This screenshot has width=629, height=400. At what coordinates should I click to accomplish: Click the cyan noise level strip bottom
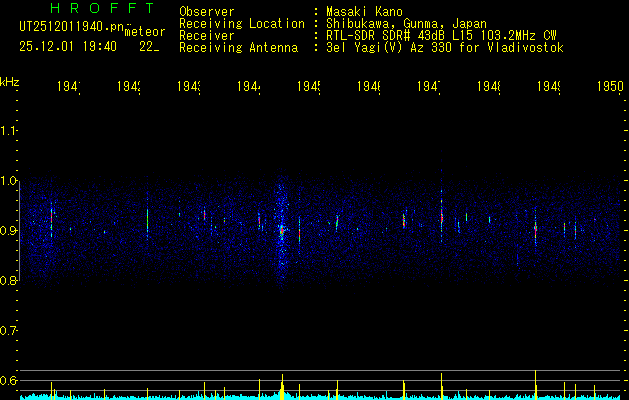[322, 397]
